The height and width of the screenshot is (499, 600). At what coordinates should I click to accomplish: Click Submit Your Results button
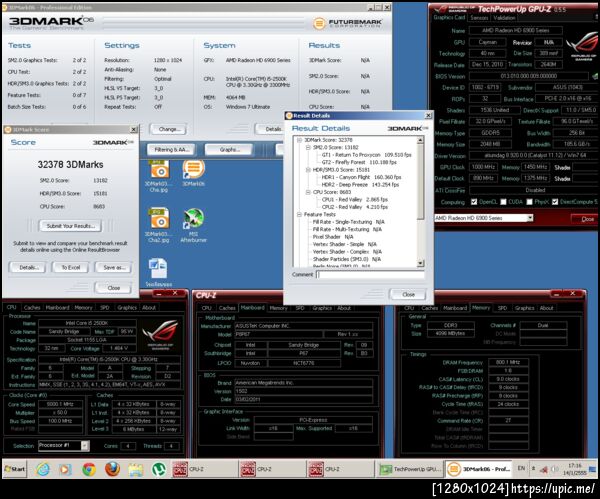coord(70,226)
